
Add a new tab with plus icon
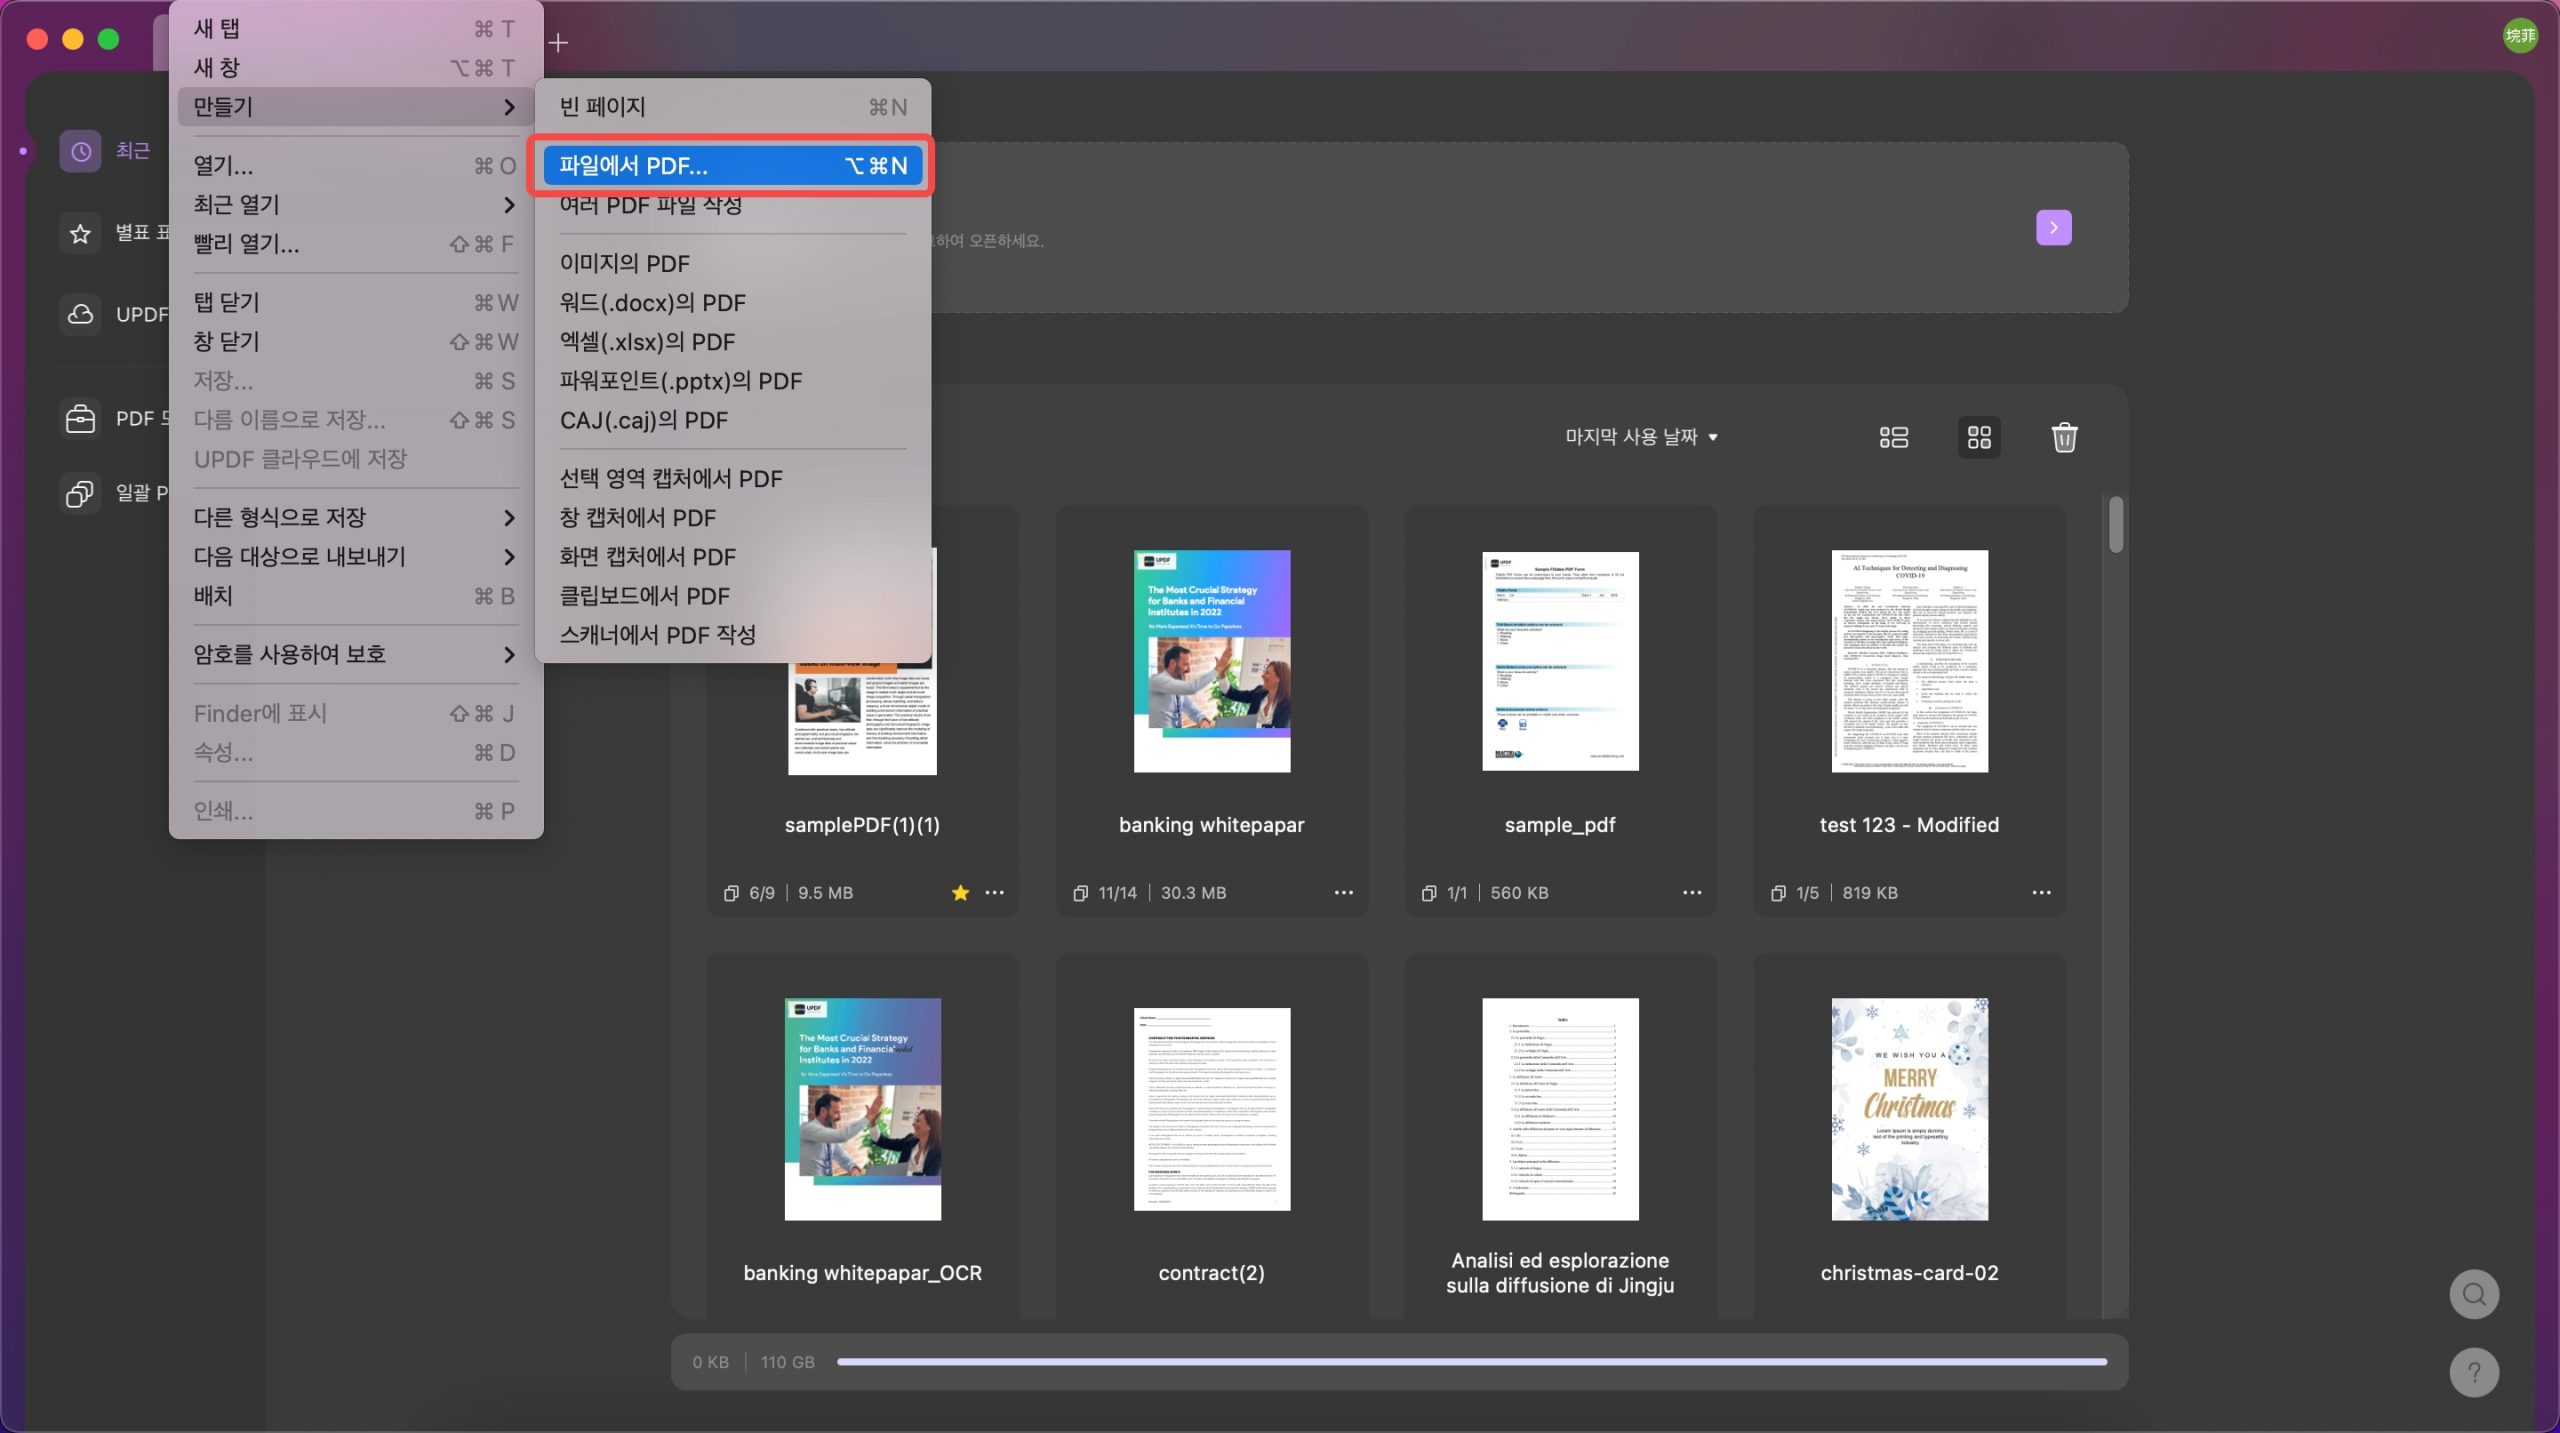558,43
